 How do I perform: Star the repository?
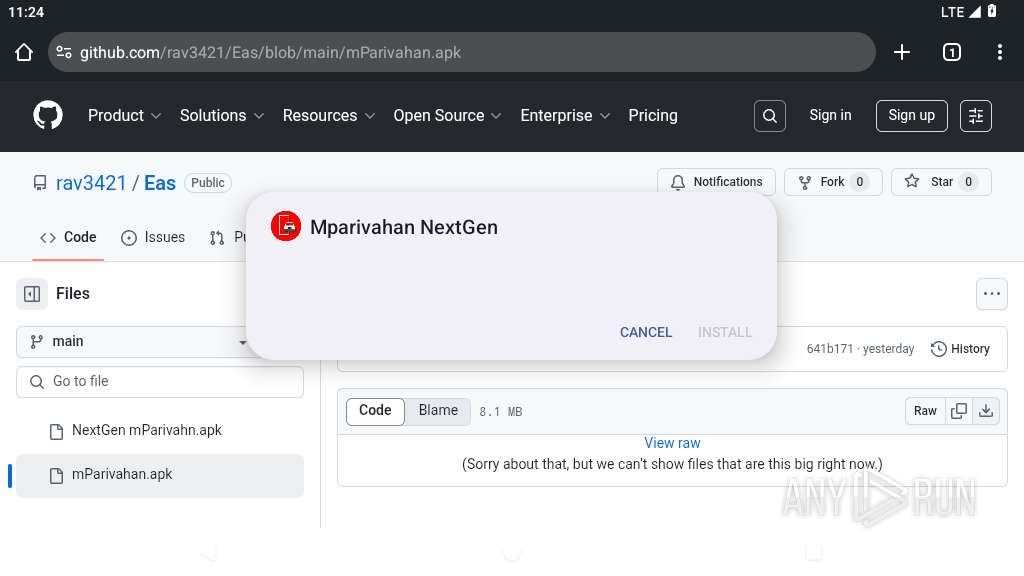pos(941,182)
